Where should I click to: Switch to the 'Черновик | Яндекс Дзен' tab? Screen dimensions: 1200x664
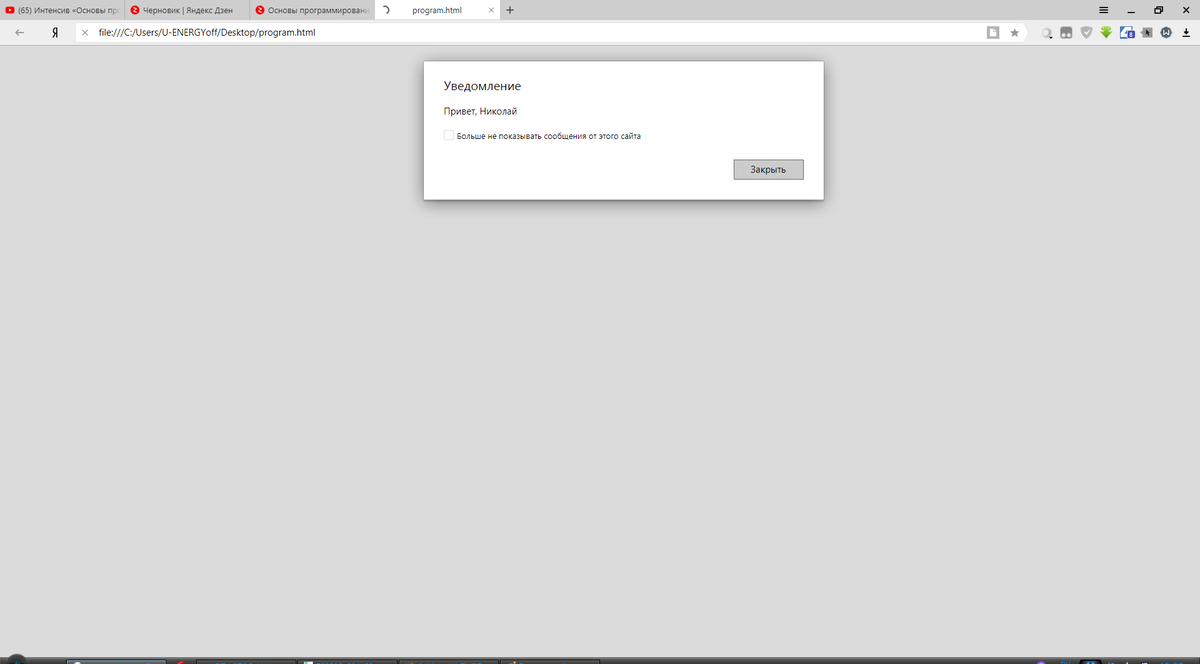tap(187, 10)
